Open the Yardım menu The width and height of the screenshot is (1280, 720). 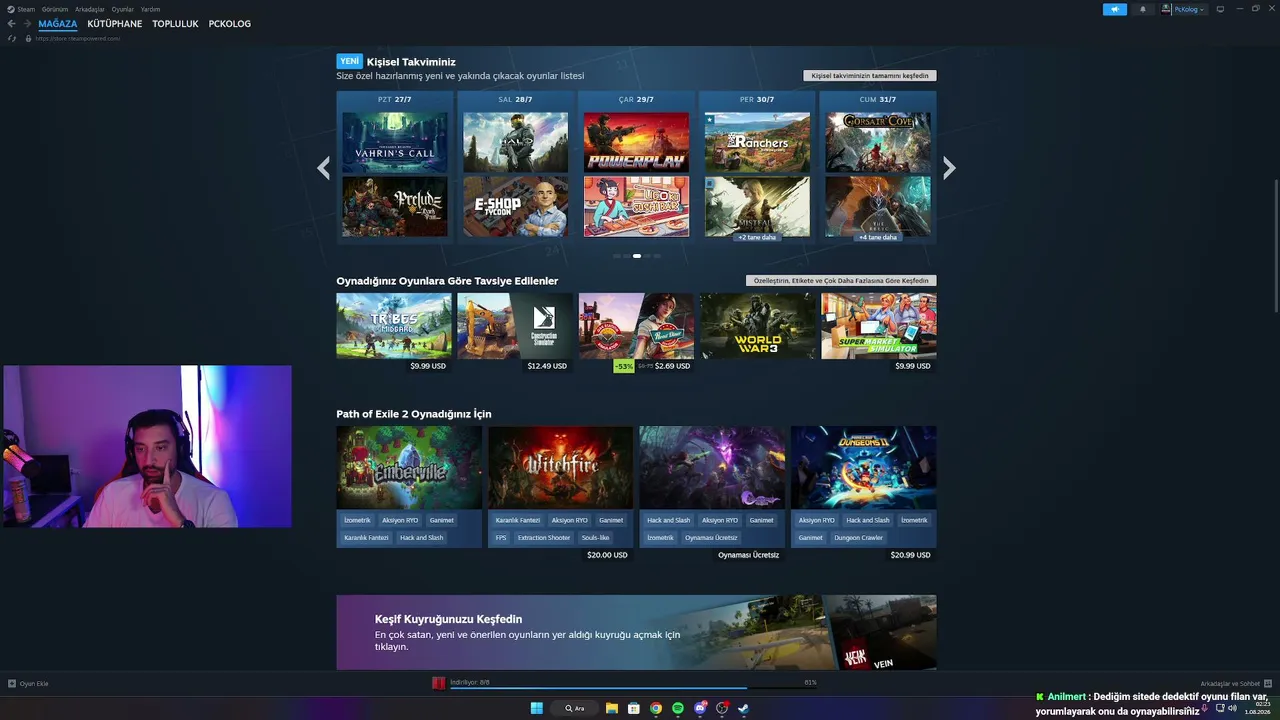click(151, 9)
